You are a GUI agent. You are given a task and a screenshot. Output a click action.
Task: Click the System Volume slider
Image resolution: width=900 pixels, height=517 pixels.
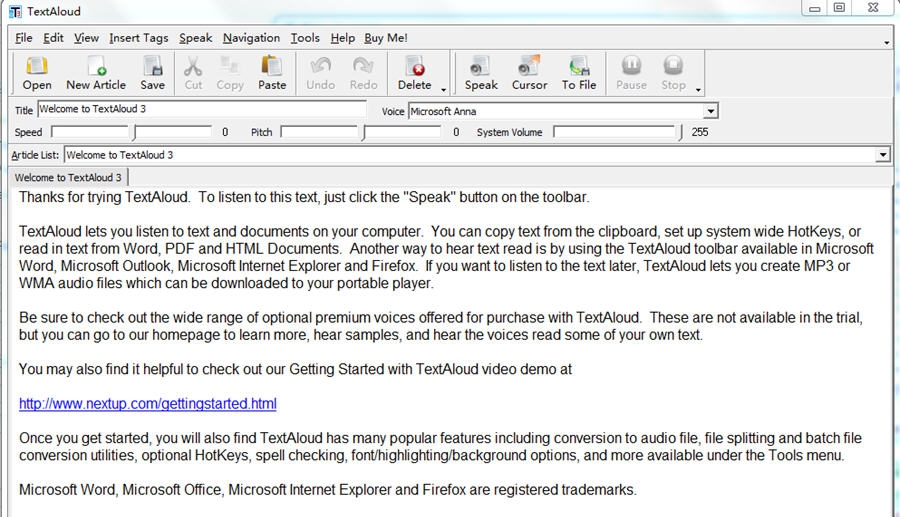pos(618,133)
